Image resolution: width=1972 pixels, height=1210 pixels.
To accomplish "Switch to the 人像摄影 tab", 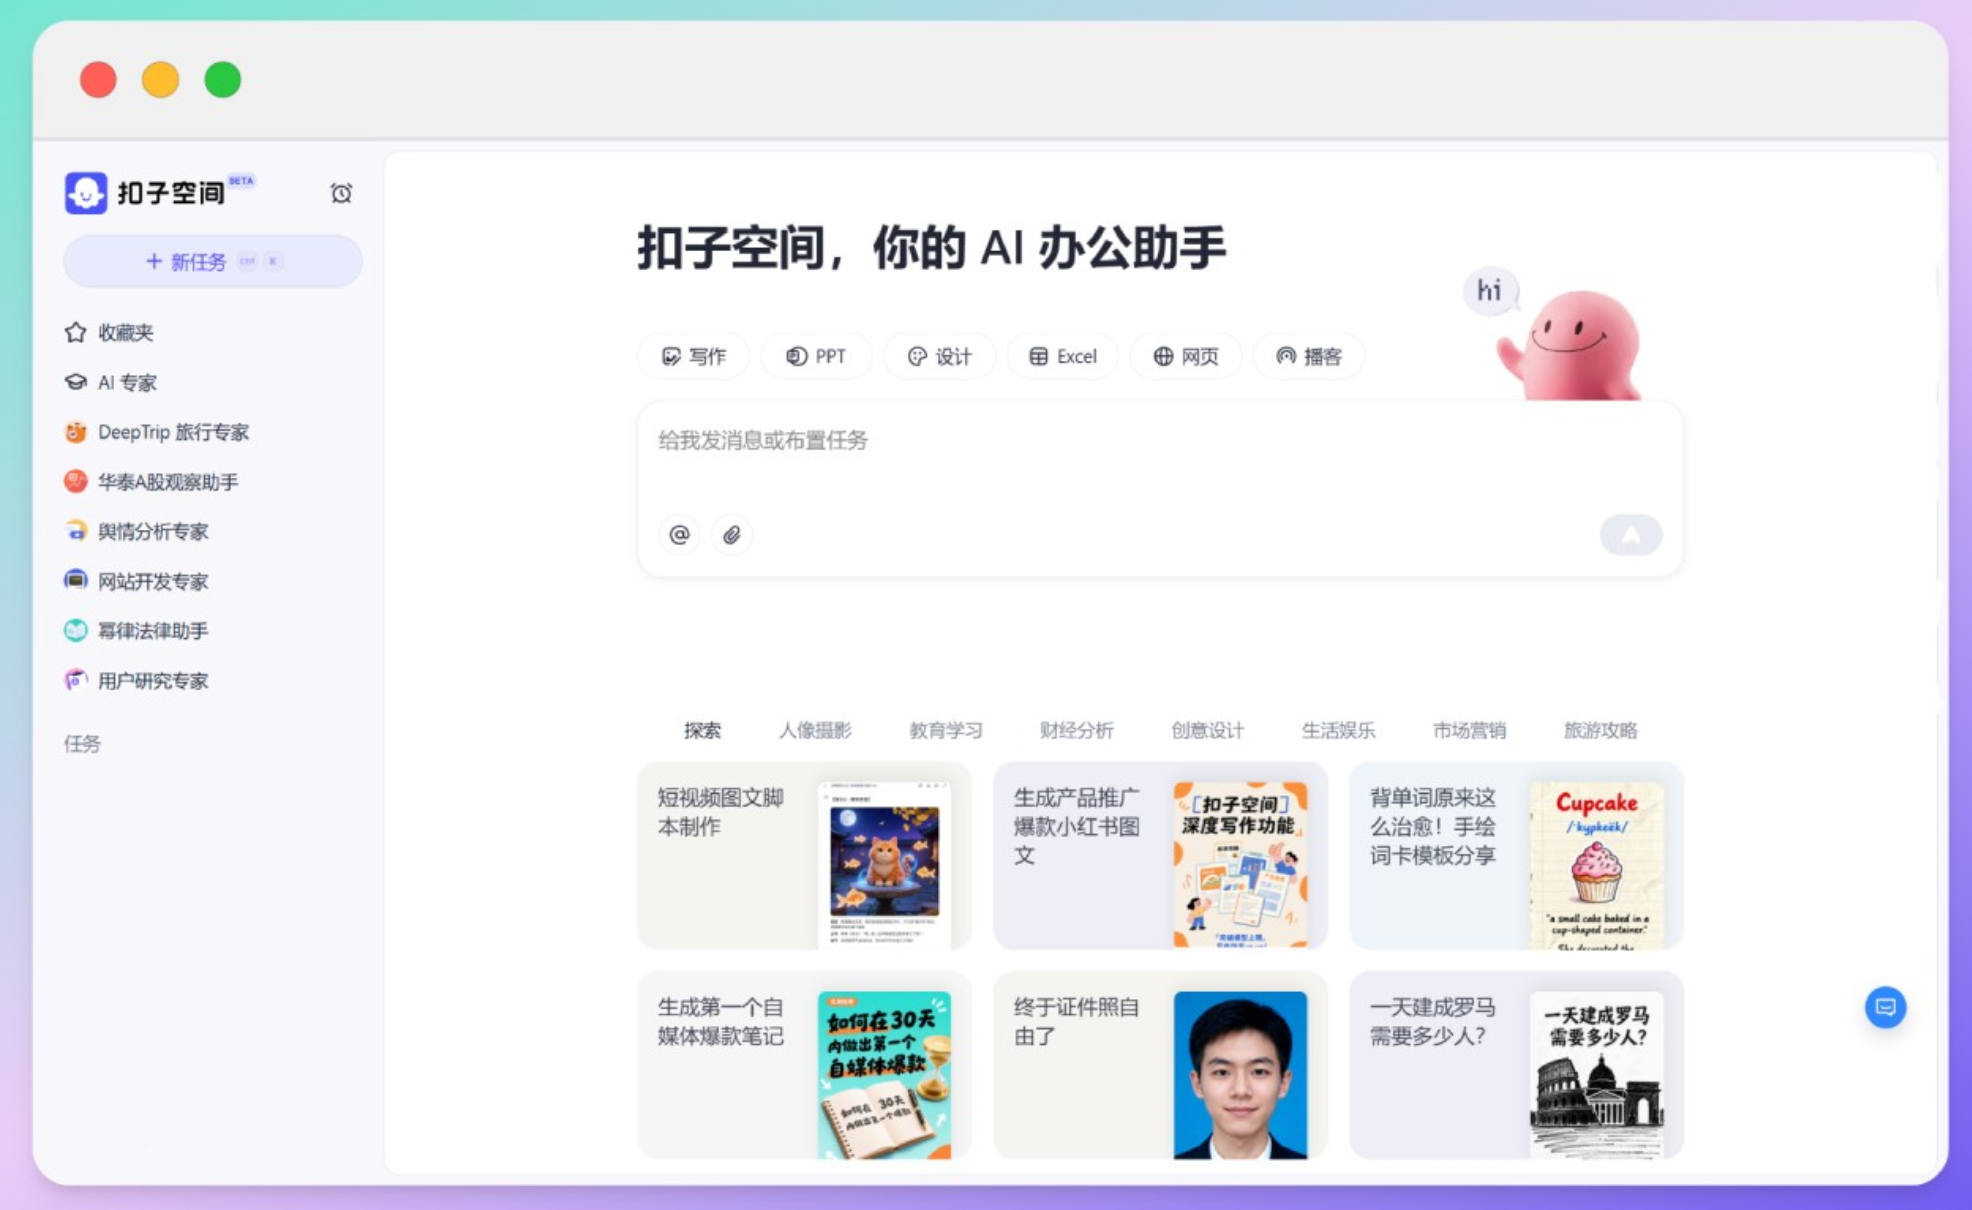I will 815,730.
